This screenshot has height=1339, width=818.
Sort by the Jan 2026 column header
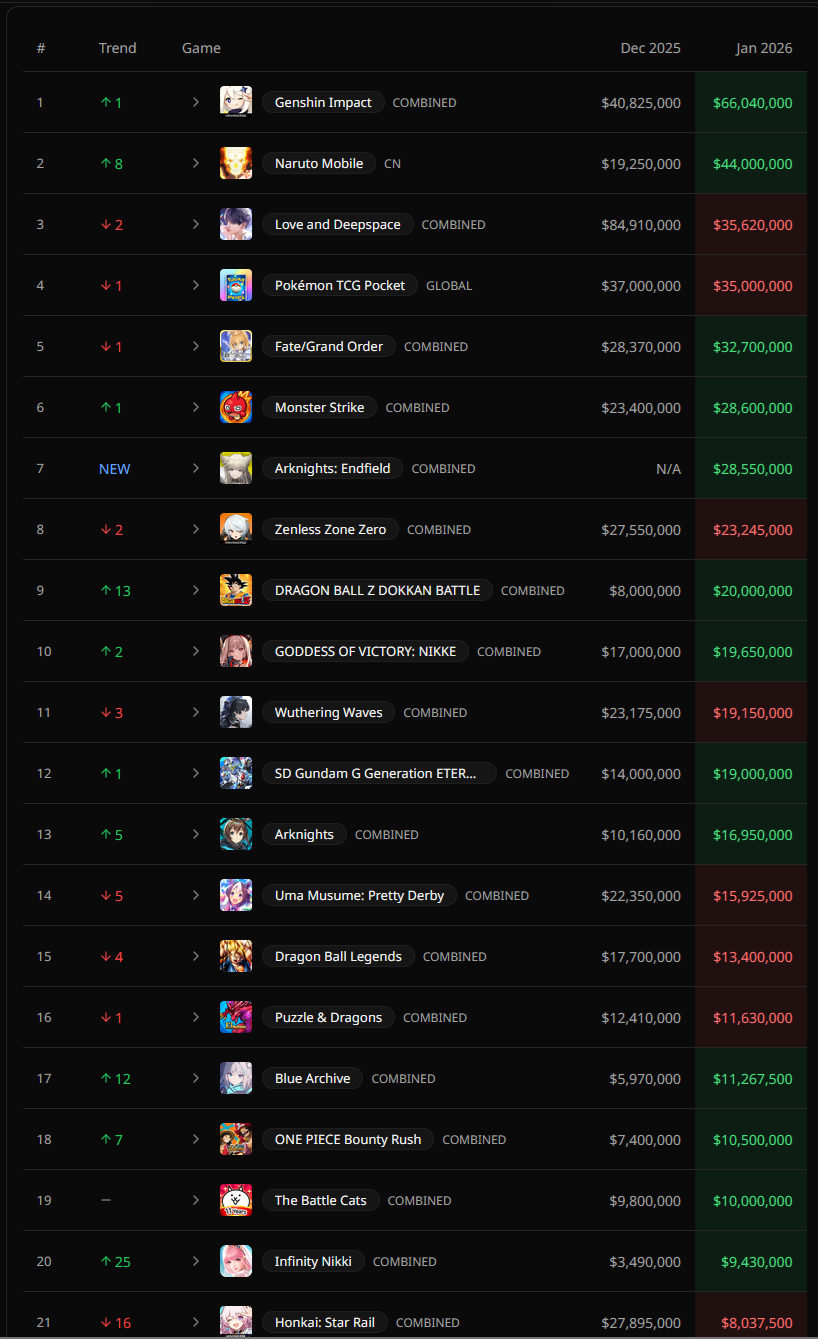pyautogui.click(x=763, y=48)
